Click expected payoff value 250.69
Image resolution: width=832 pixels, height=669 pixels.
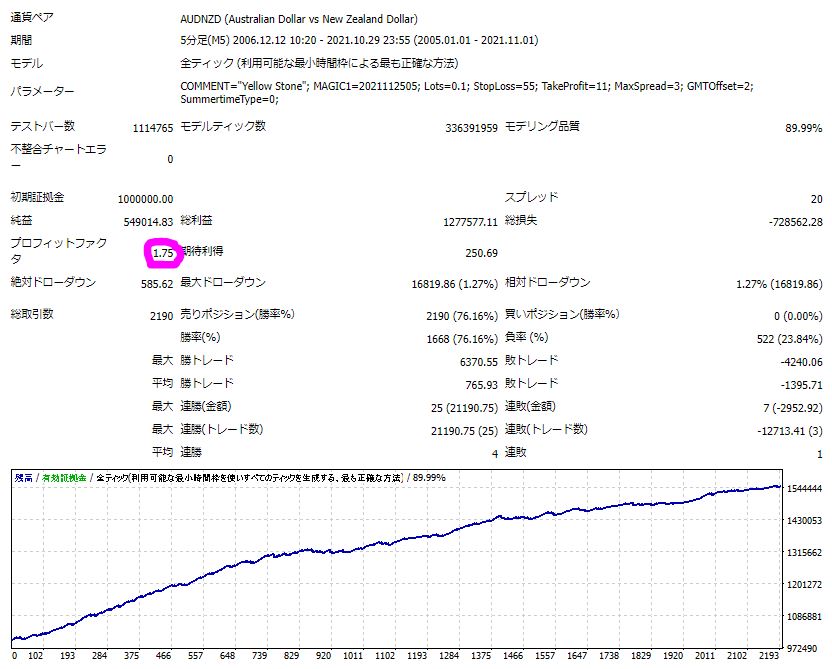[482, 254]
